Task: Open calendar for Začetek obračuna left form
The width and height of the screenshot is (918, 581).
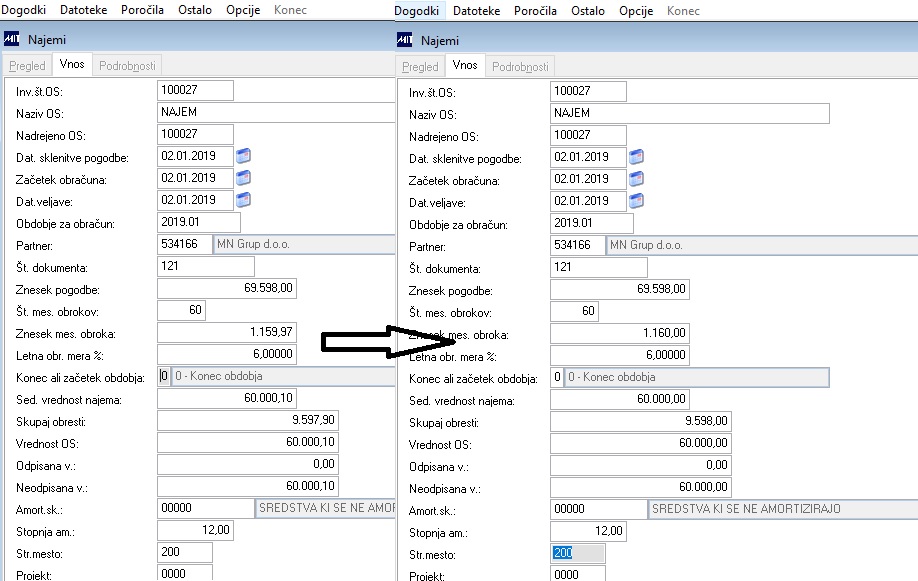Action: tap(244, 177)
